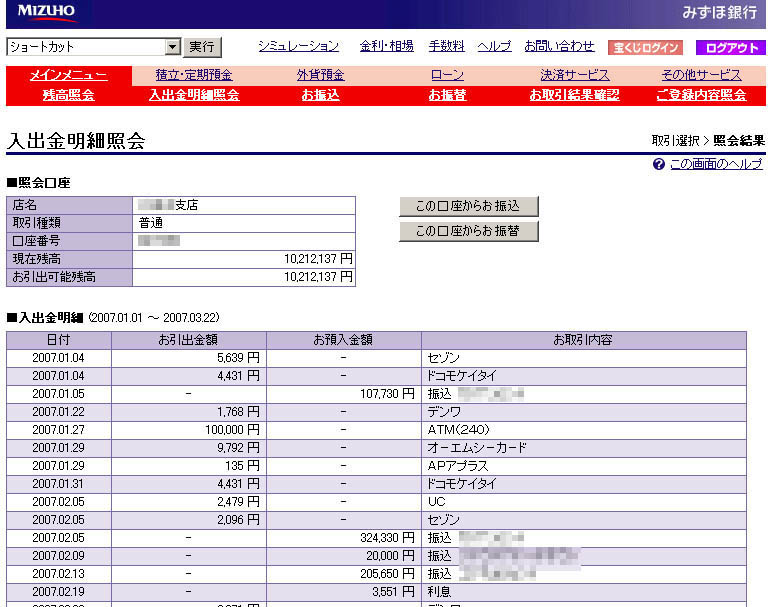Open the この画面のヘルプ link

coord(716,164)
